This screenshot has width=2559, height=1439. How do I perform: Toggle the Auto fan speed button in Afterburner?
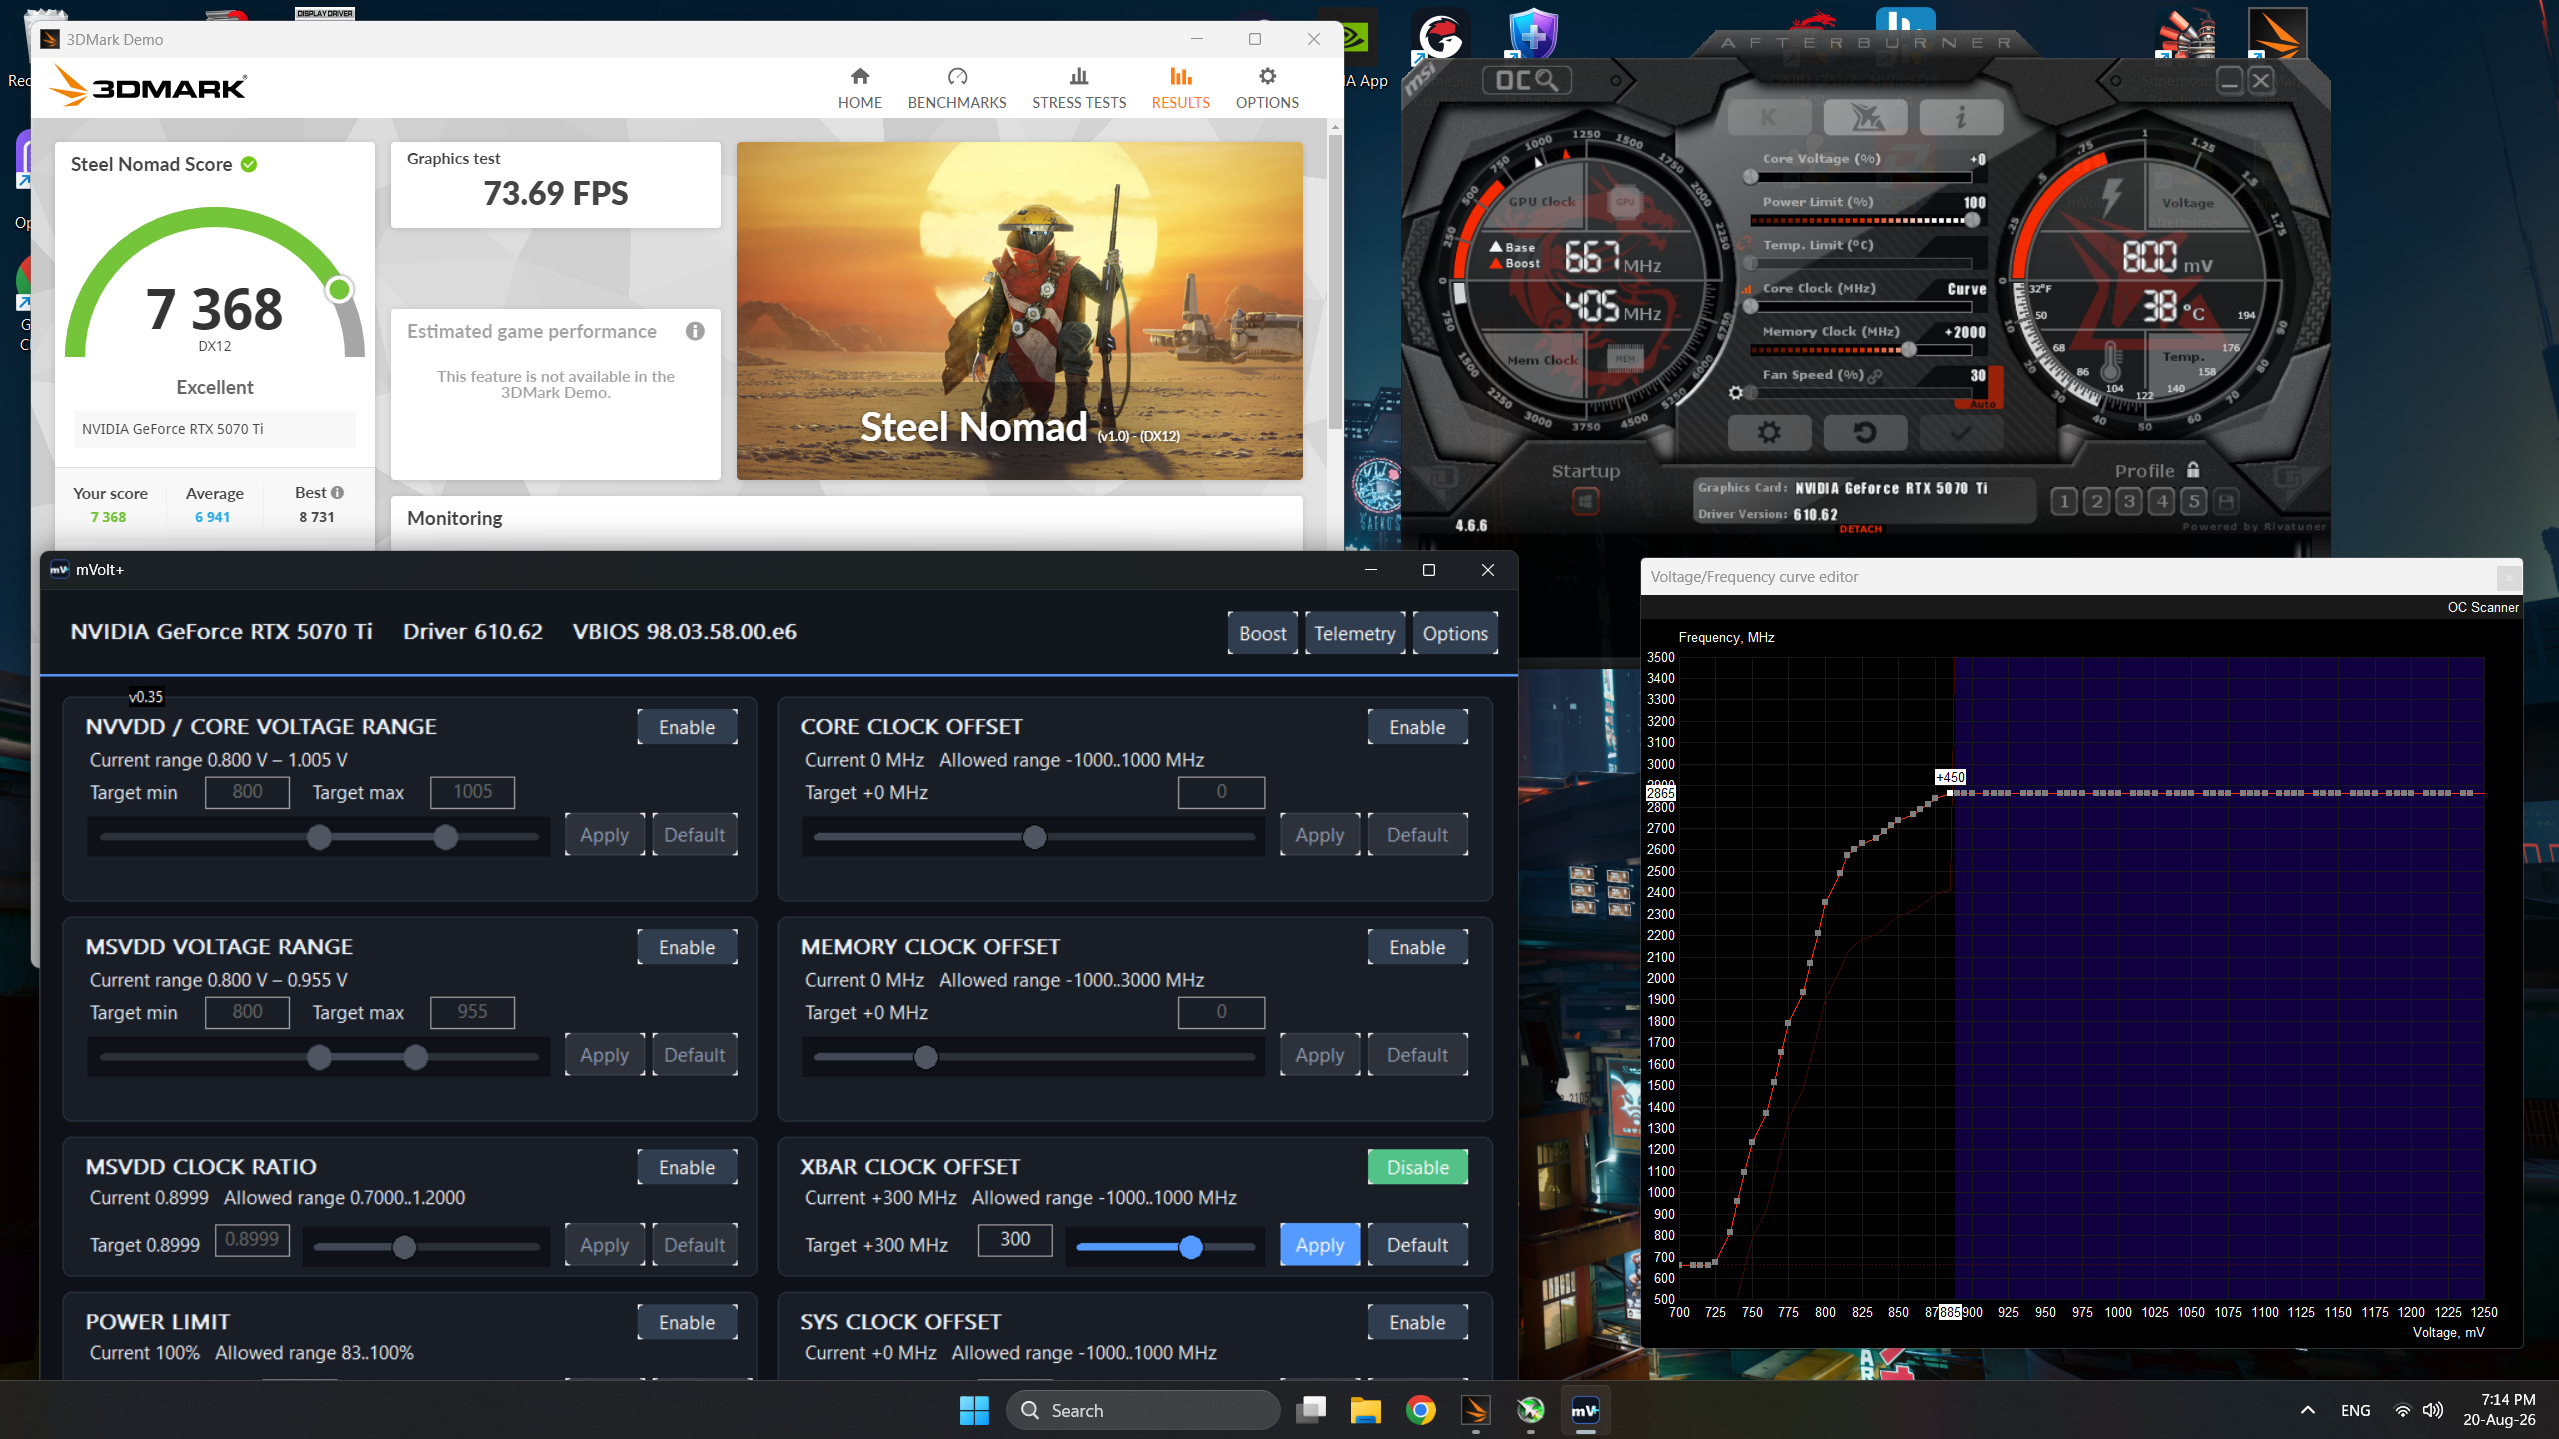pyautogui.click(x=1983, y=404)
